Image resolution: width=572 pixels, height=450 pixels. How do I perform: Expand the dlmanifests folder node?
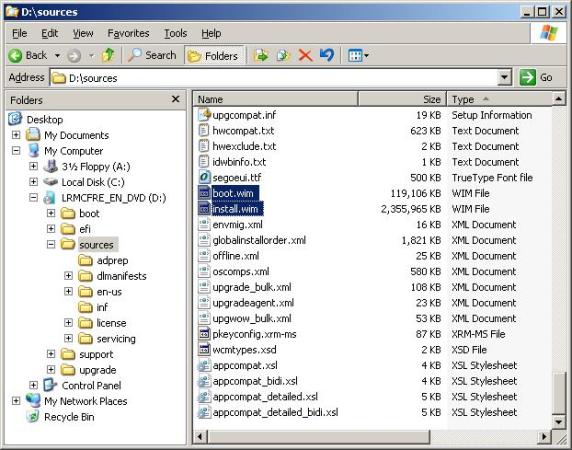(x=68, y=276)
